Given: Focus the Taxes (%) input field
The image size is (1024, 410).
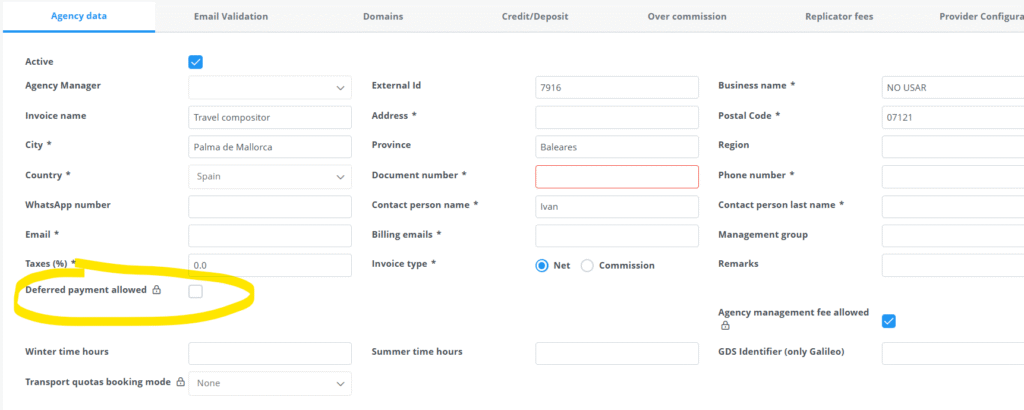Looking at the screenshot, I should click(270, 265).
